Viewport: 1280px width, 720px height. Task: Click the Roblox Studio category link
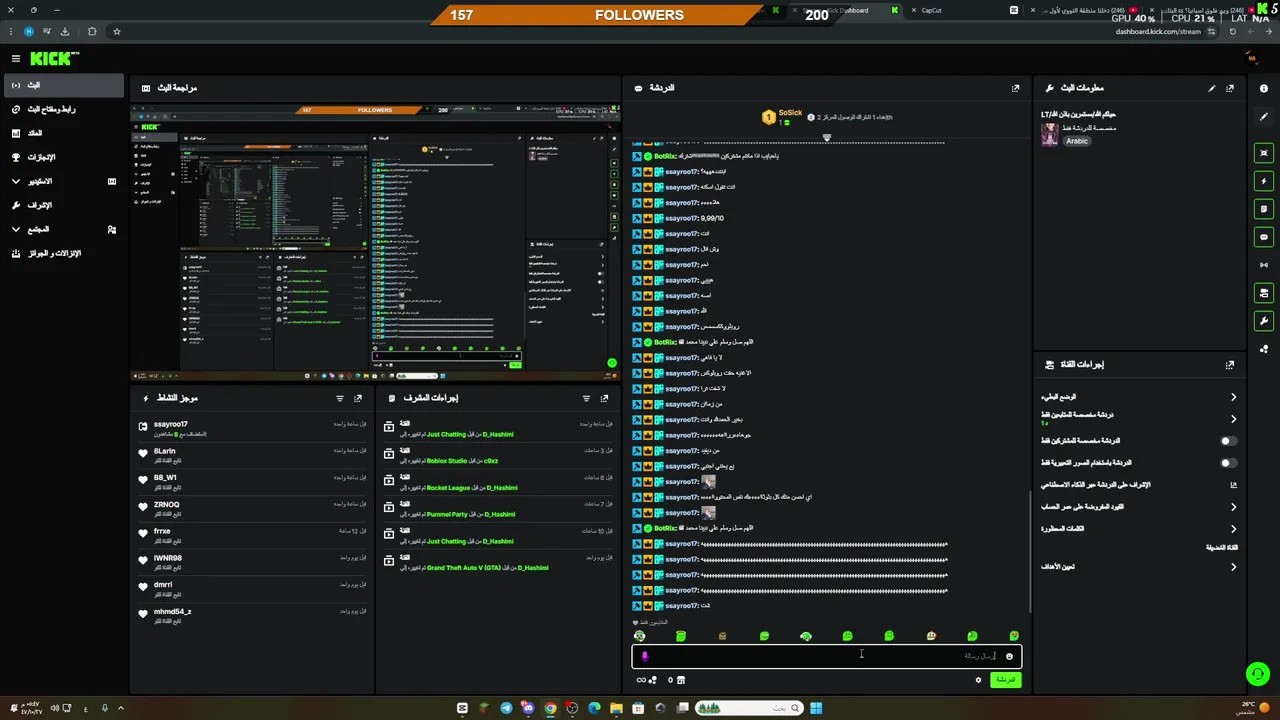(448, 461)
